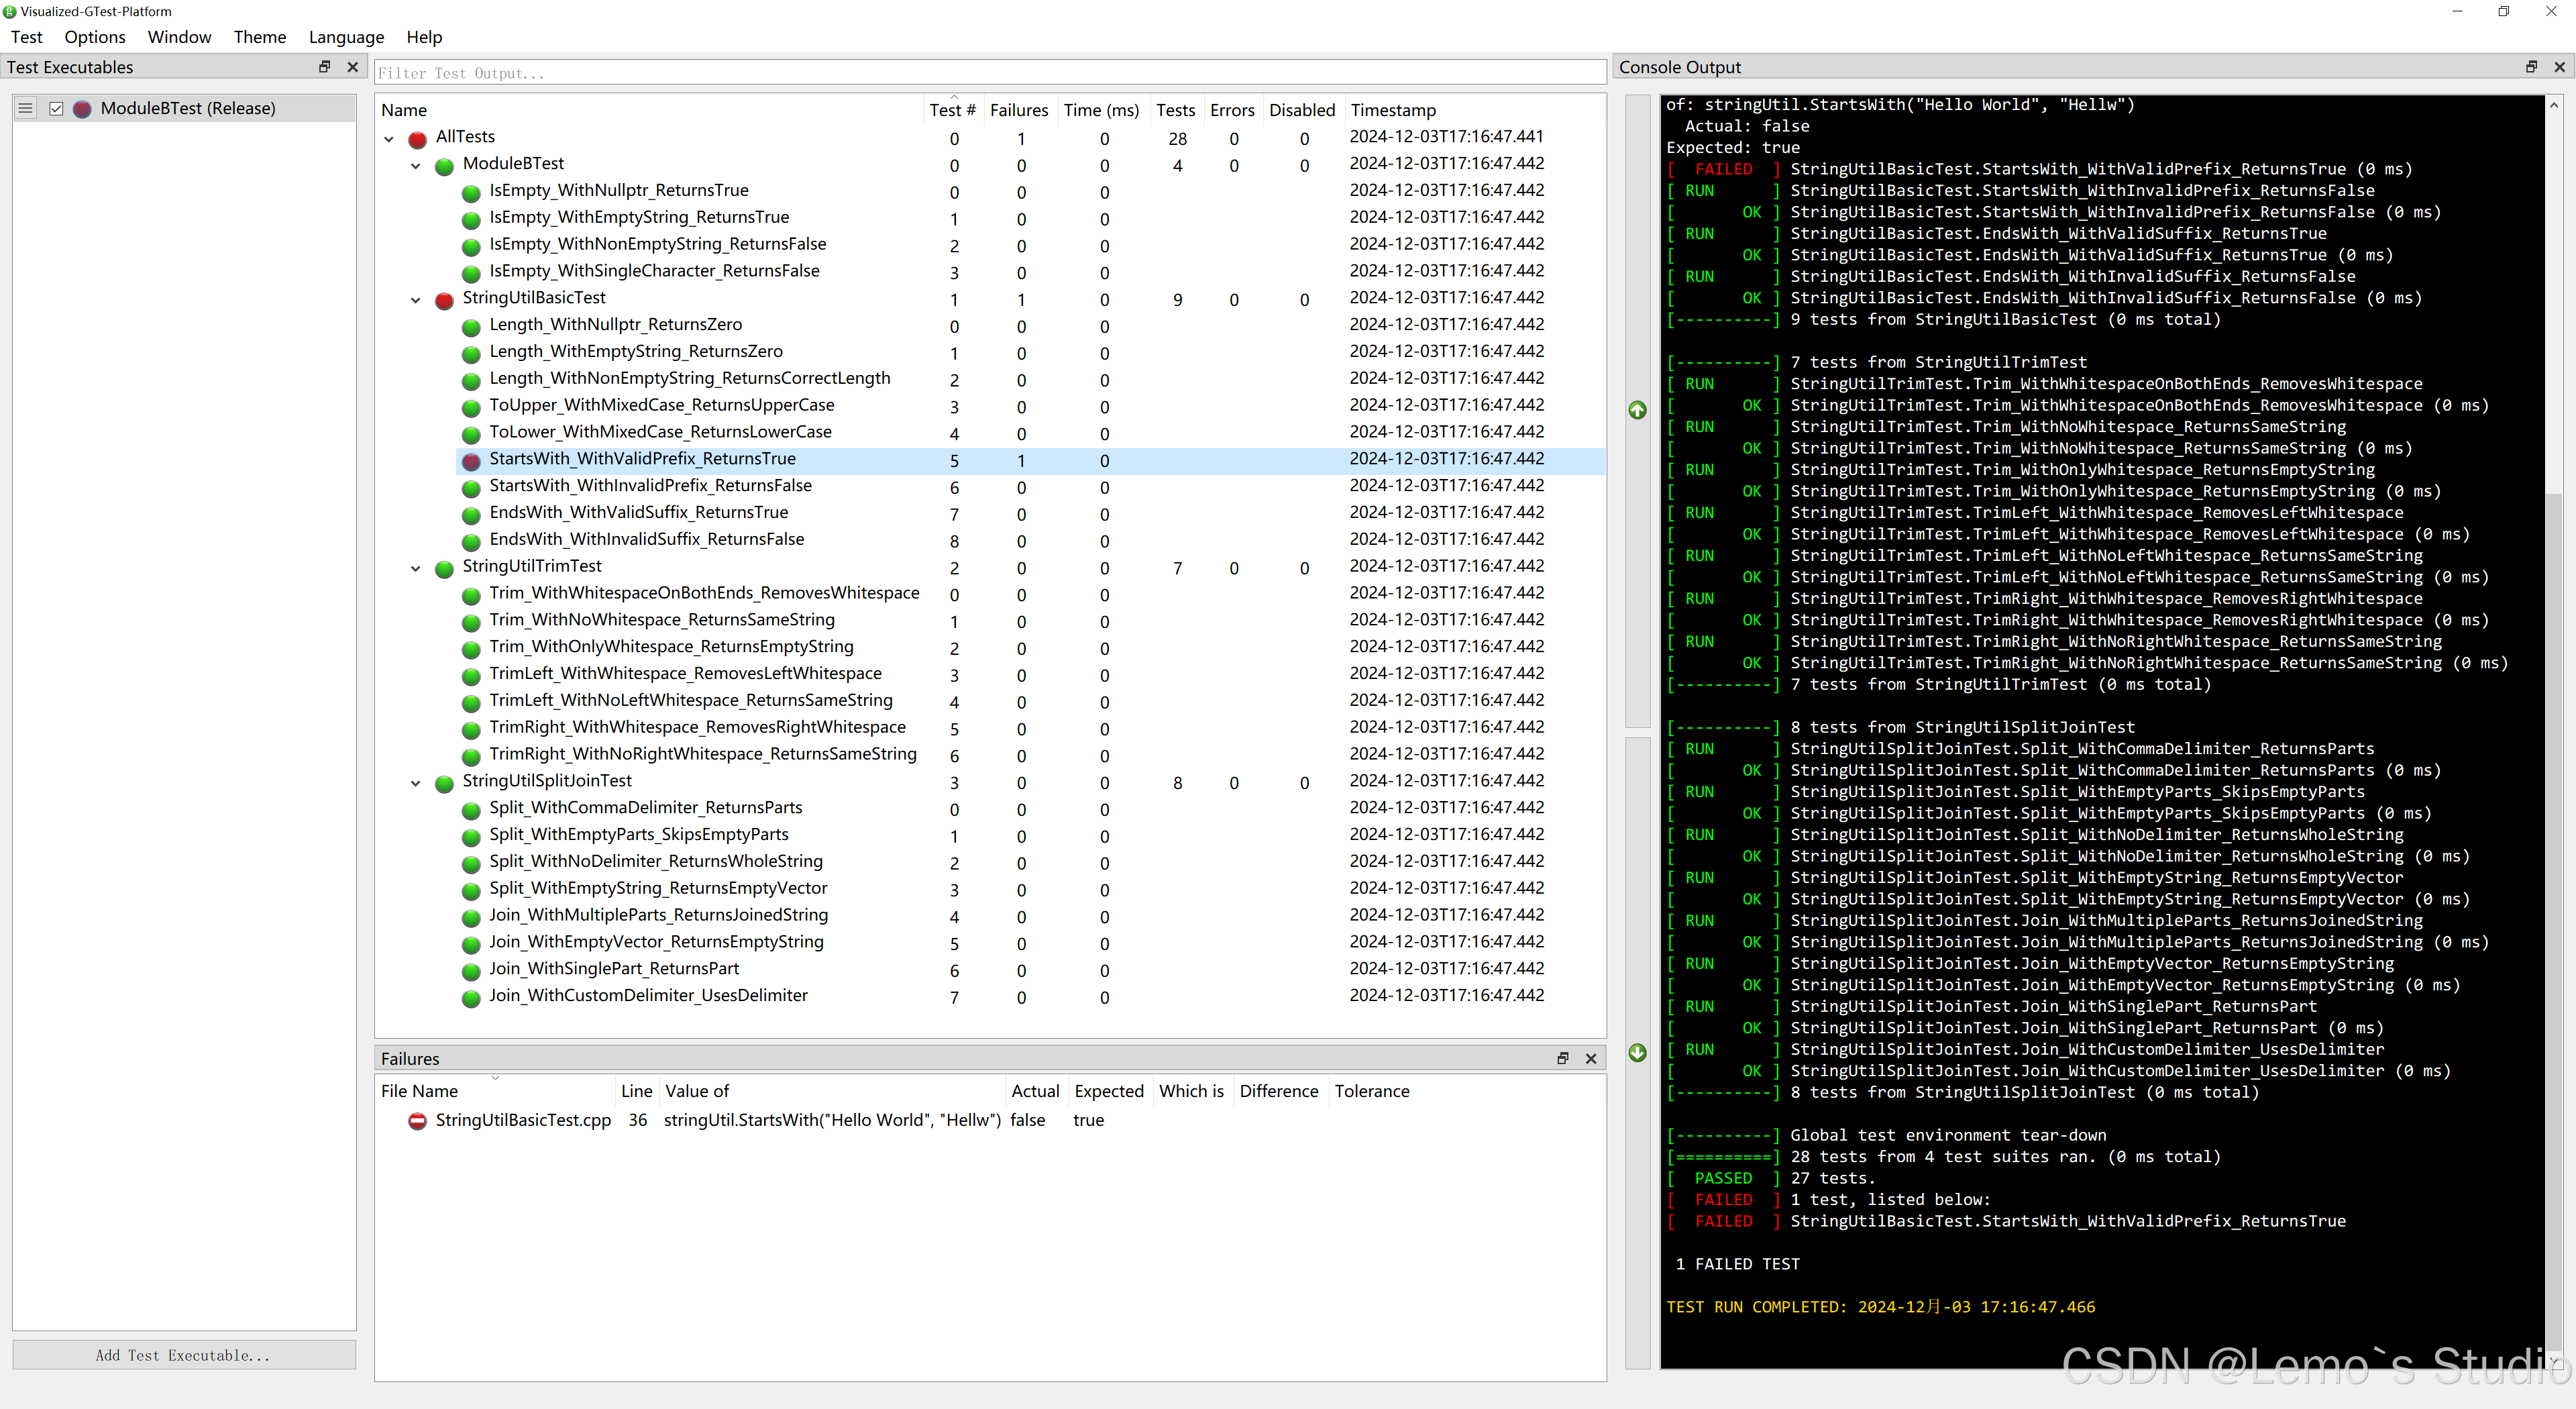The width and height of the screenshot is (2576, 1409).
Task: Click the green down-arrow in console output
Action: (x=1637, y=1052)
